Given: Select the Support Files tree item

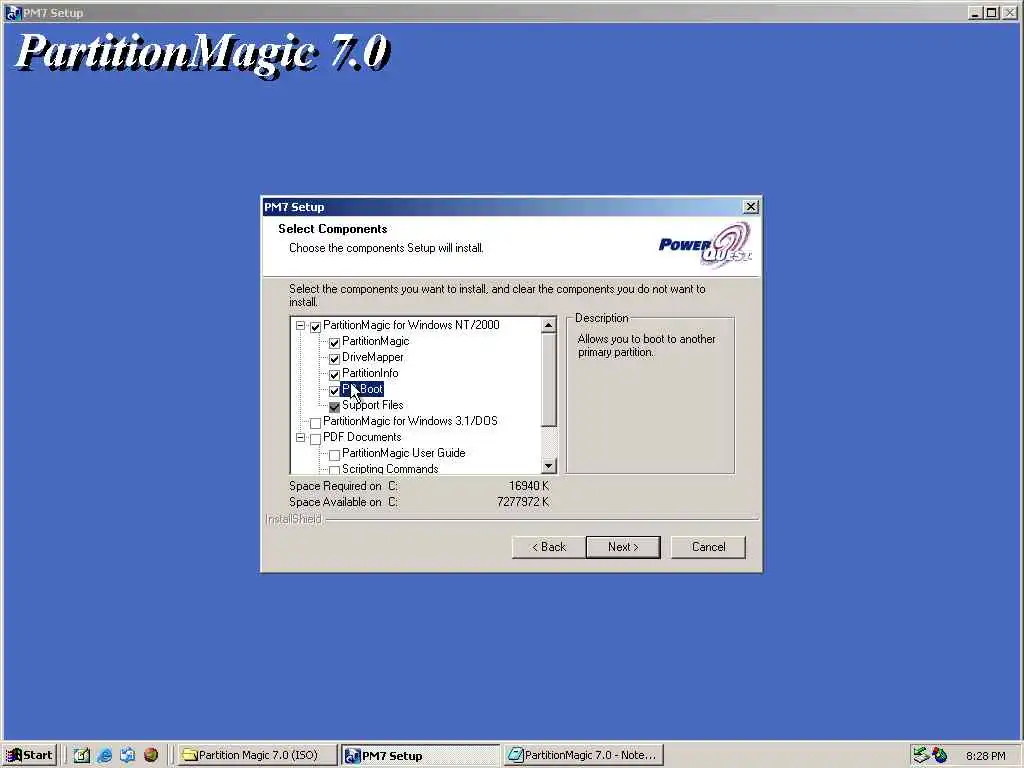Looking at the screenshot, I should [372, 405].
